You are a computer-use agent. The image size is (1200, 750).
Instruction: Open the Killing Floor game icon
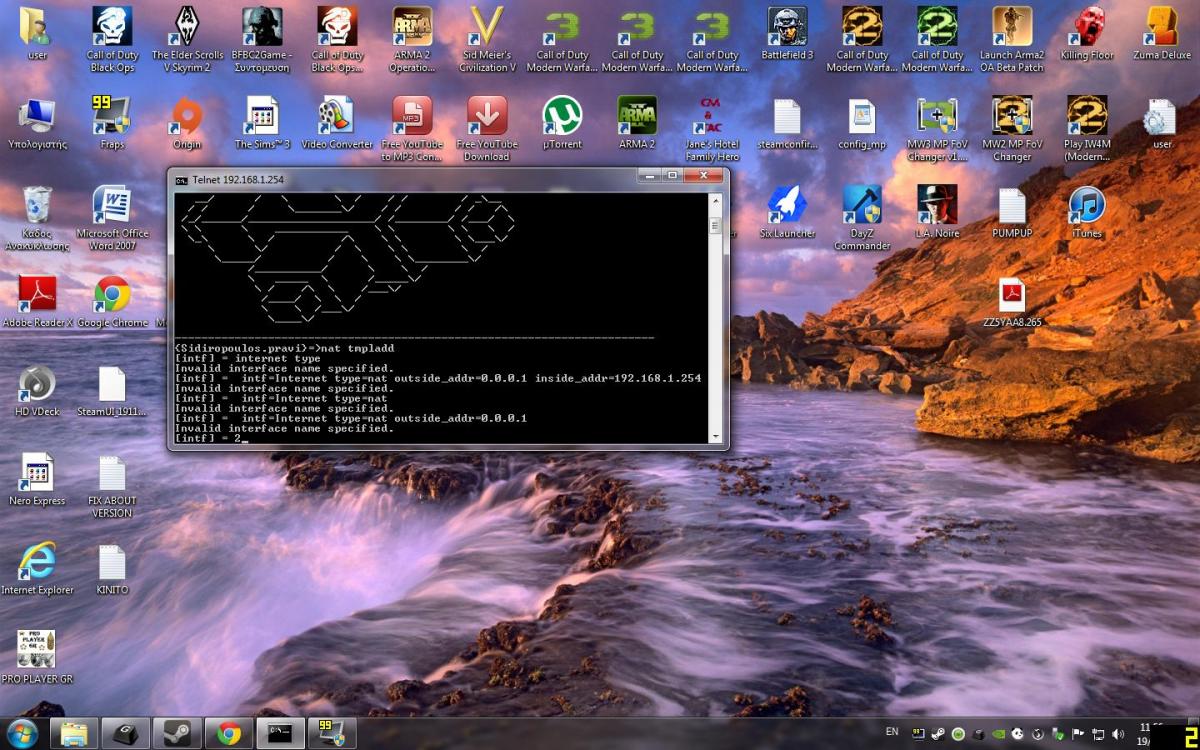tap(1087, 33)
